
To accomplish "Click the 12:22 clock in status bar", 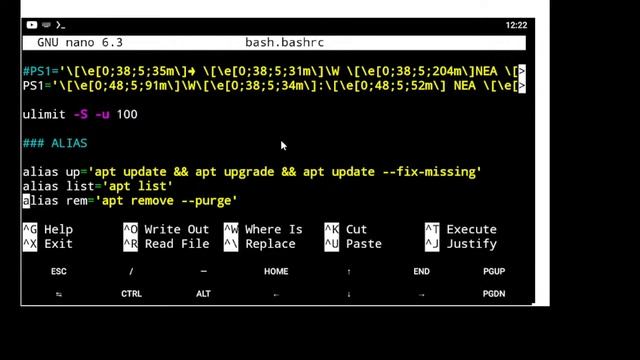I will point(516,25).
